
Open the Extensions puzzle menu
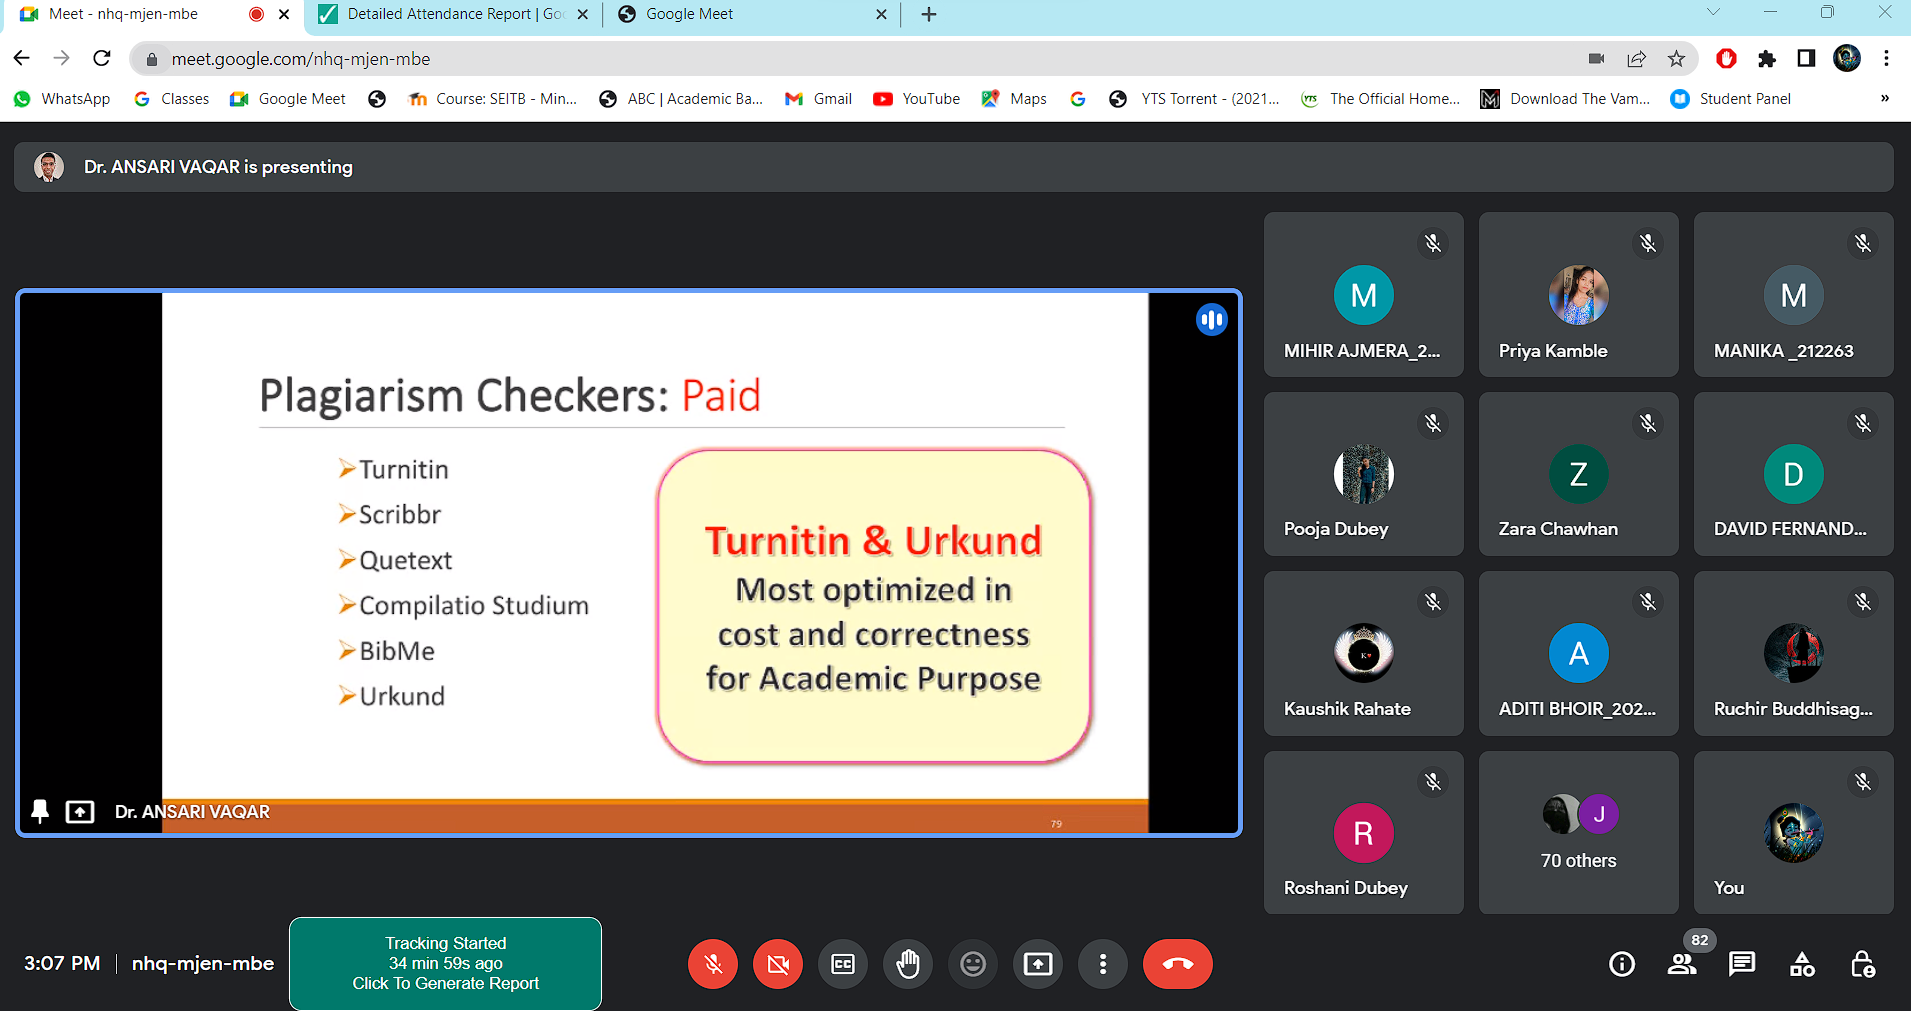click(x=1767, y=59)
